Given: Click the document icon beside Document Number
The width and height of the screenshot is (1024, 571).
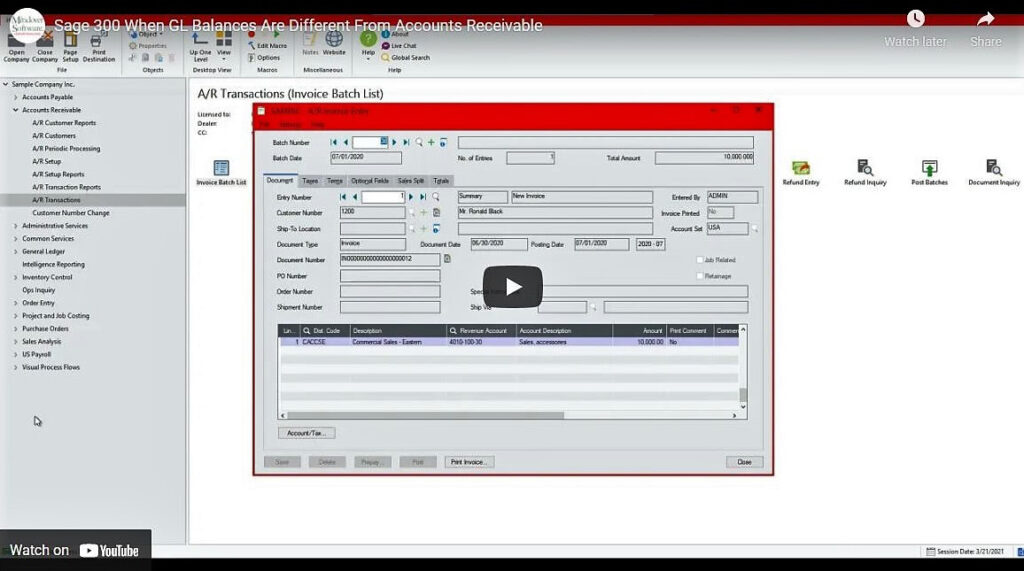Looking at the screenshot, I should pos(447,259).
